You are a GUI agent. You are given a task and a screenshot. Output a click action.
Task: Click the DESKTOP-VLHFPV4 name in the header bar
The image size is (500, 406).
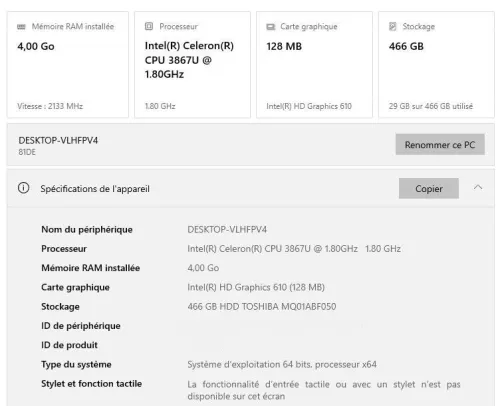coord(58,141)
